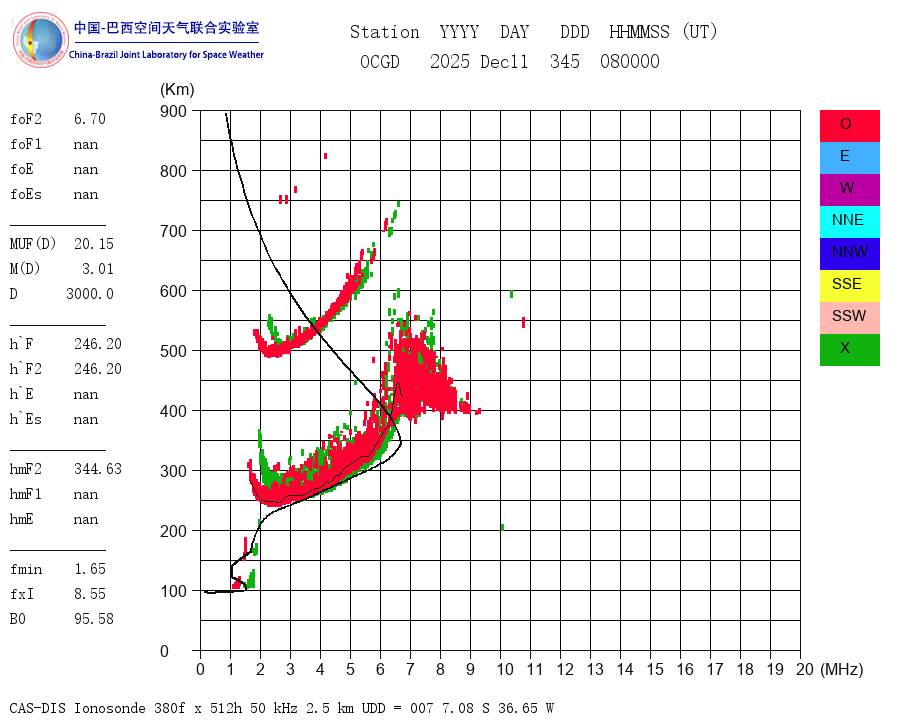This screenshot has width=900, height=720.
Task: Click the hmE parameter label
Action: 22,519
